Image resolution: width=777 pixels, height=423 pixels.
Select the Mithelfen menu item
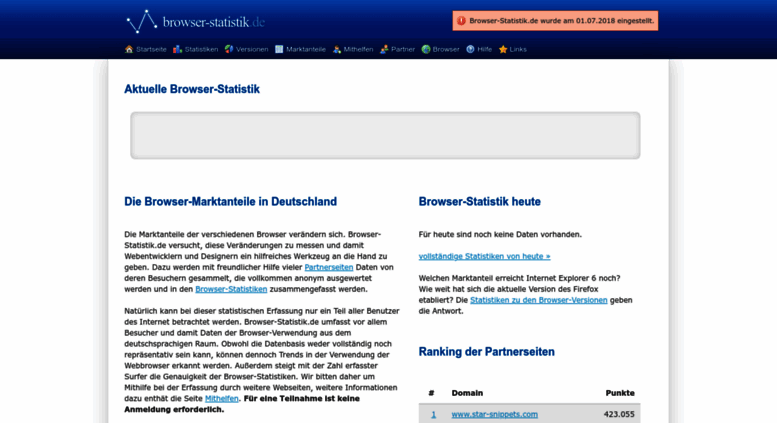[x=358, y=49]
